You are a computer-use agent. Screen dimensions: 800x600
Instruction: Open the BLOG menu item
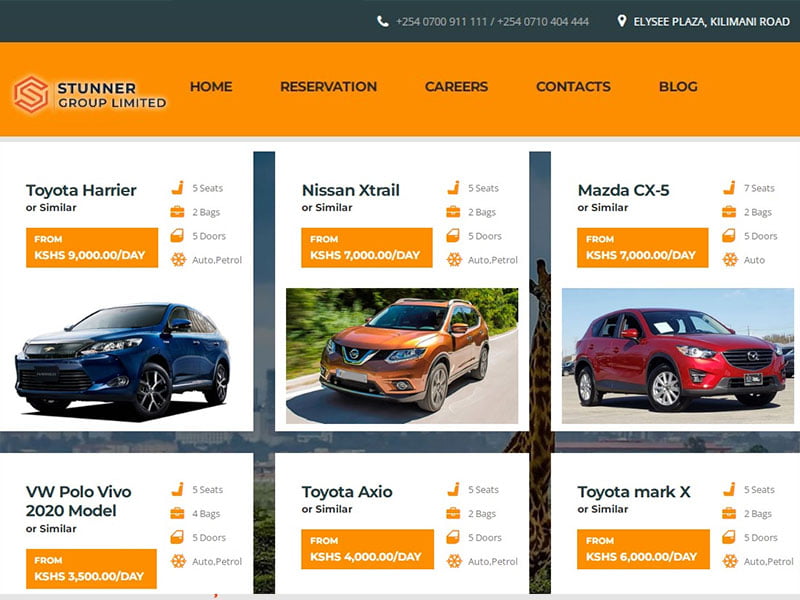click(x=678, y=87)
